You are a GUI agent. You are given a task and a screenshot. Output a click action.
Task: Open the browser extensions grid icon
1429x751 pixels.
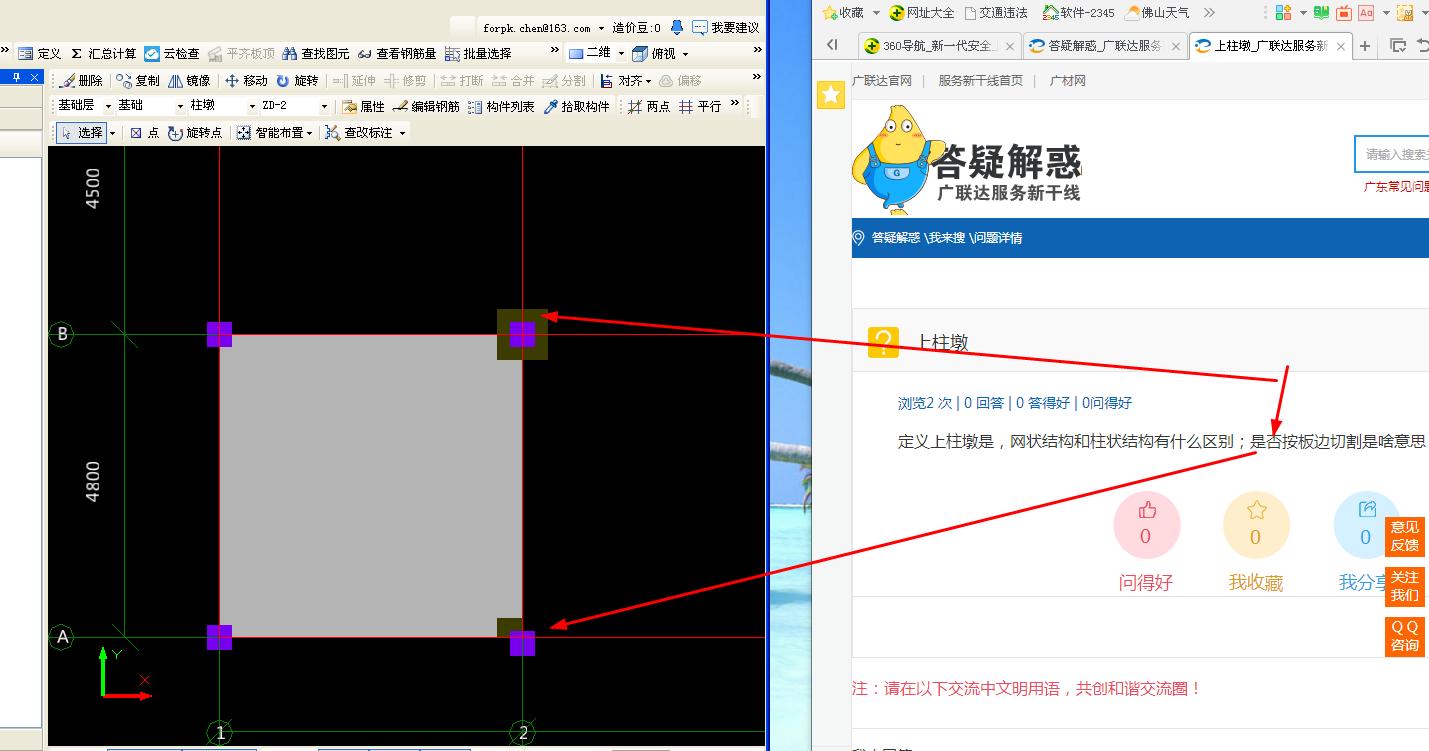(x=1283, y=13)
